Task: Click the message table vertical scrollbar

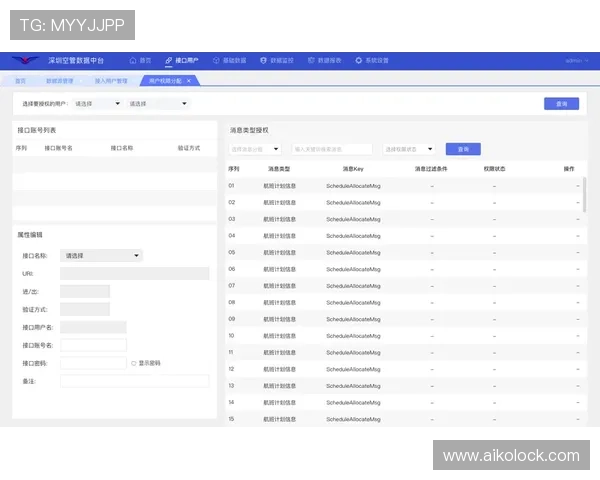Action: point(585,192)
